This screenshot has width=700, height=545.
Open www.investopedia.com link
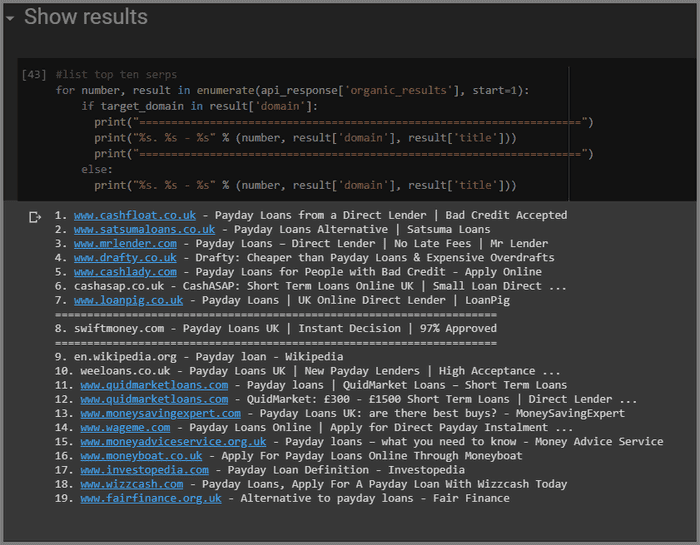coord(144,470)
